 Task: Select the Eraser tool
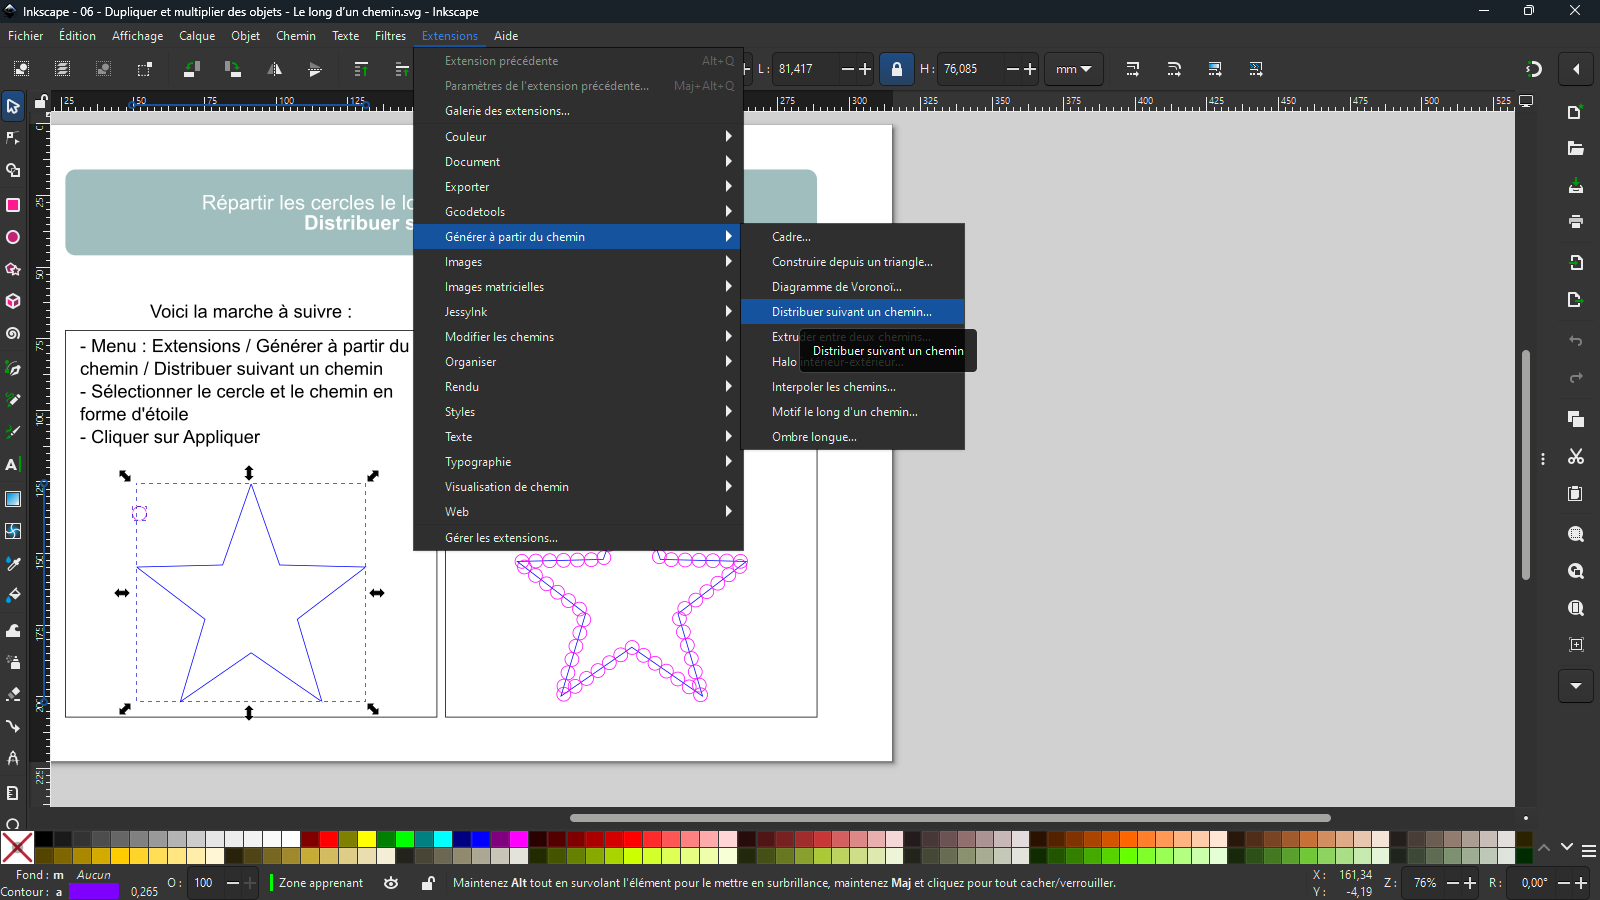click(13, 694)
